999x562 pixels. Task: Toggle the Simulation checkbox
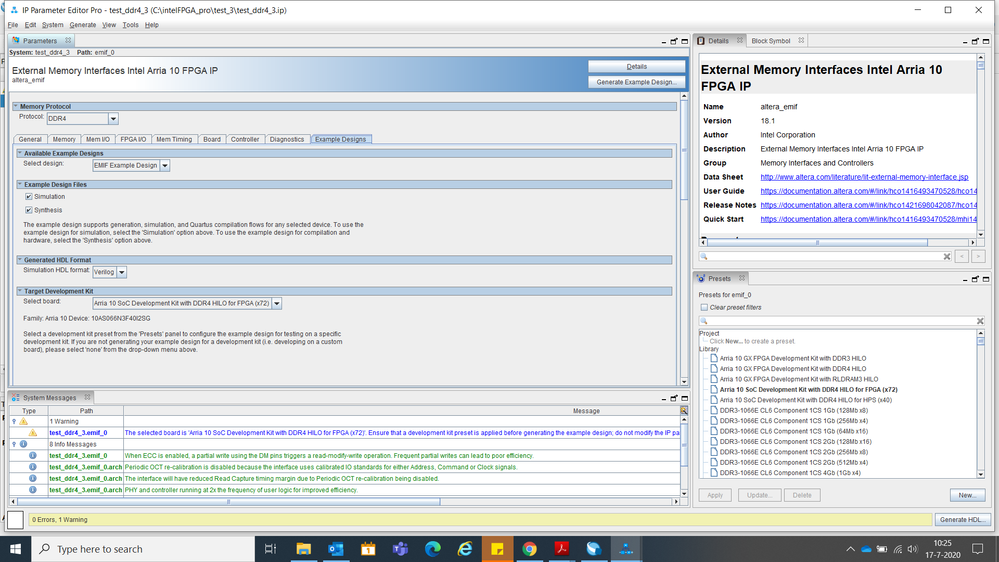29,196
